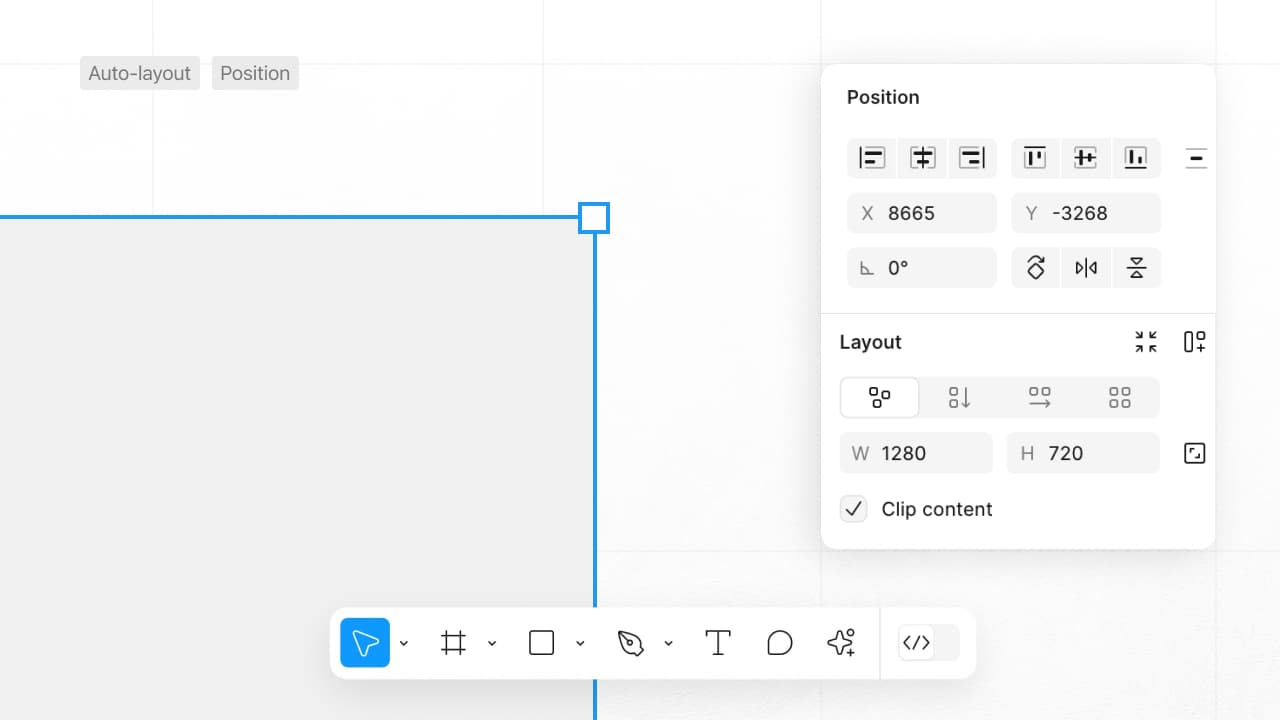1280x720 pixels.
Task: Flip the selection horizontally
Action: click(1086, 268)
